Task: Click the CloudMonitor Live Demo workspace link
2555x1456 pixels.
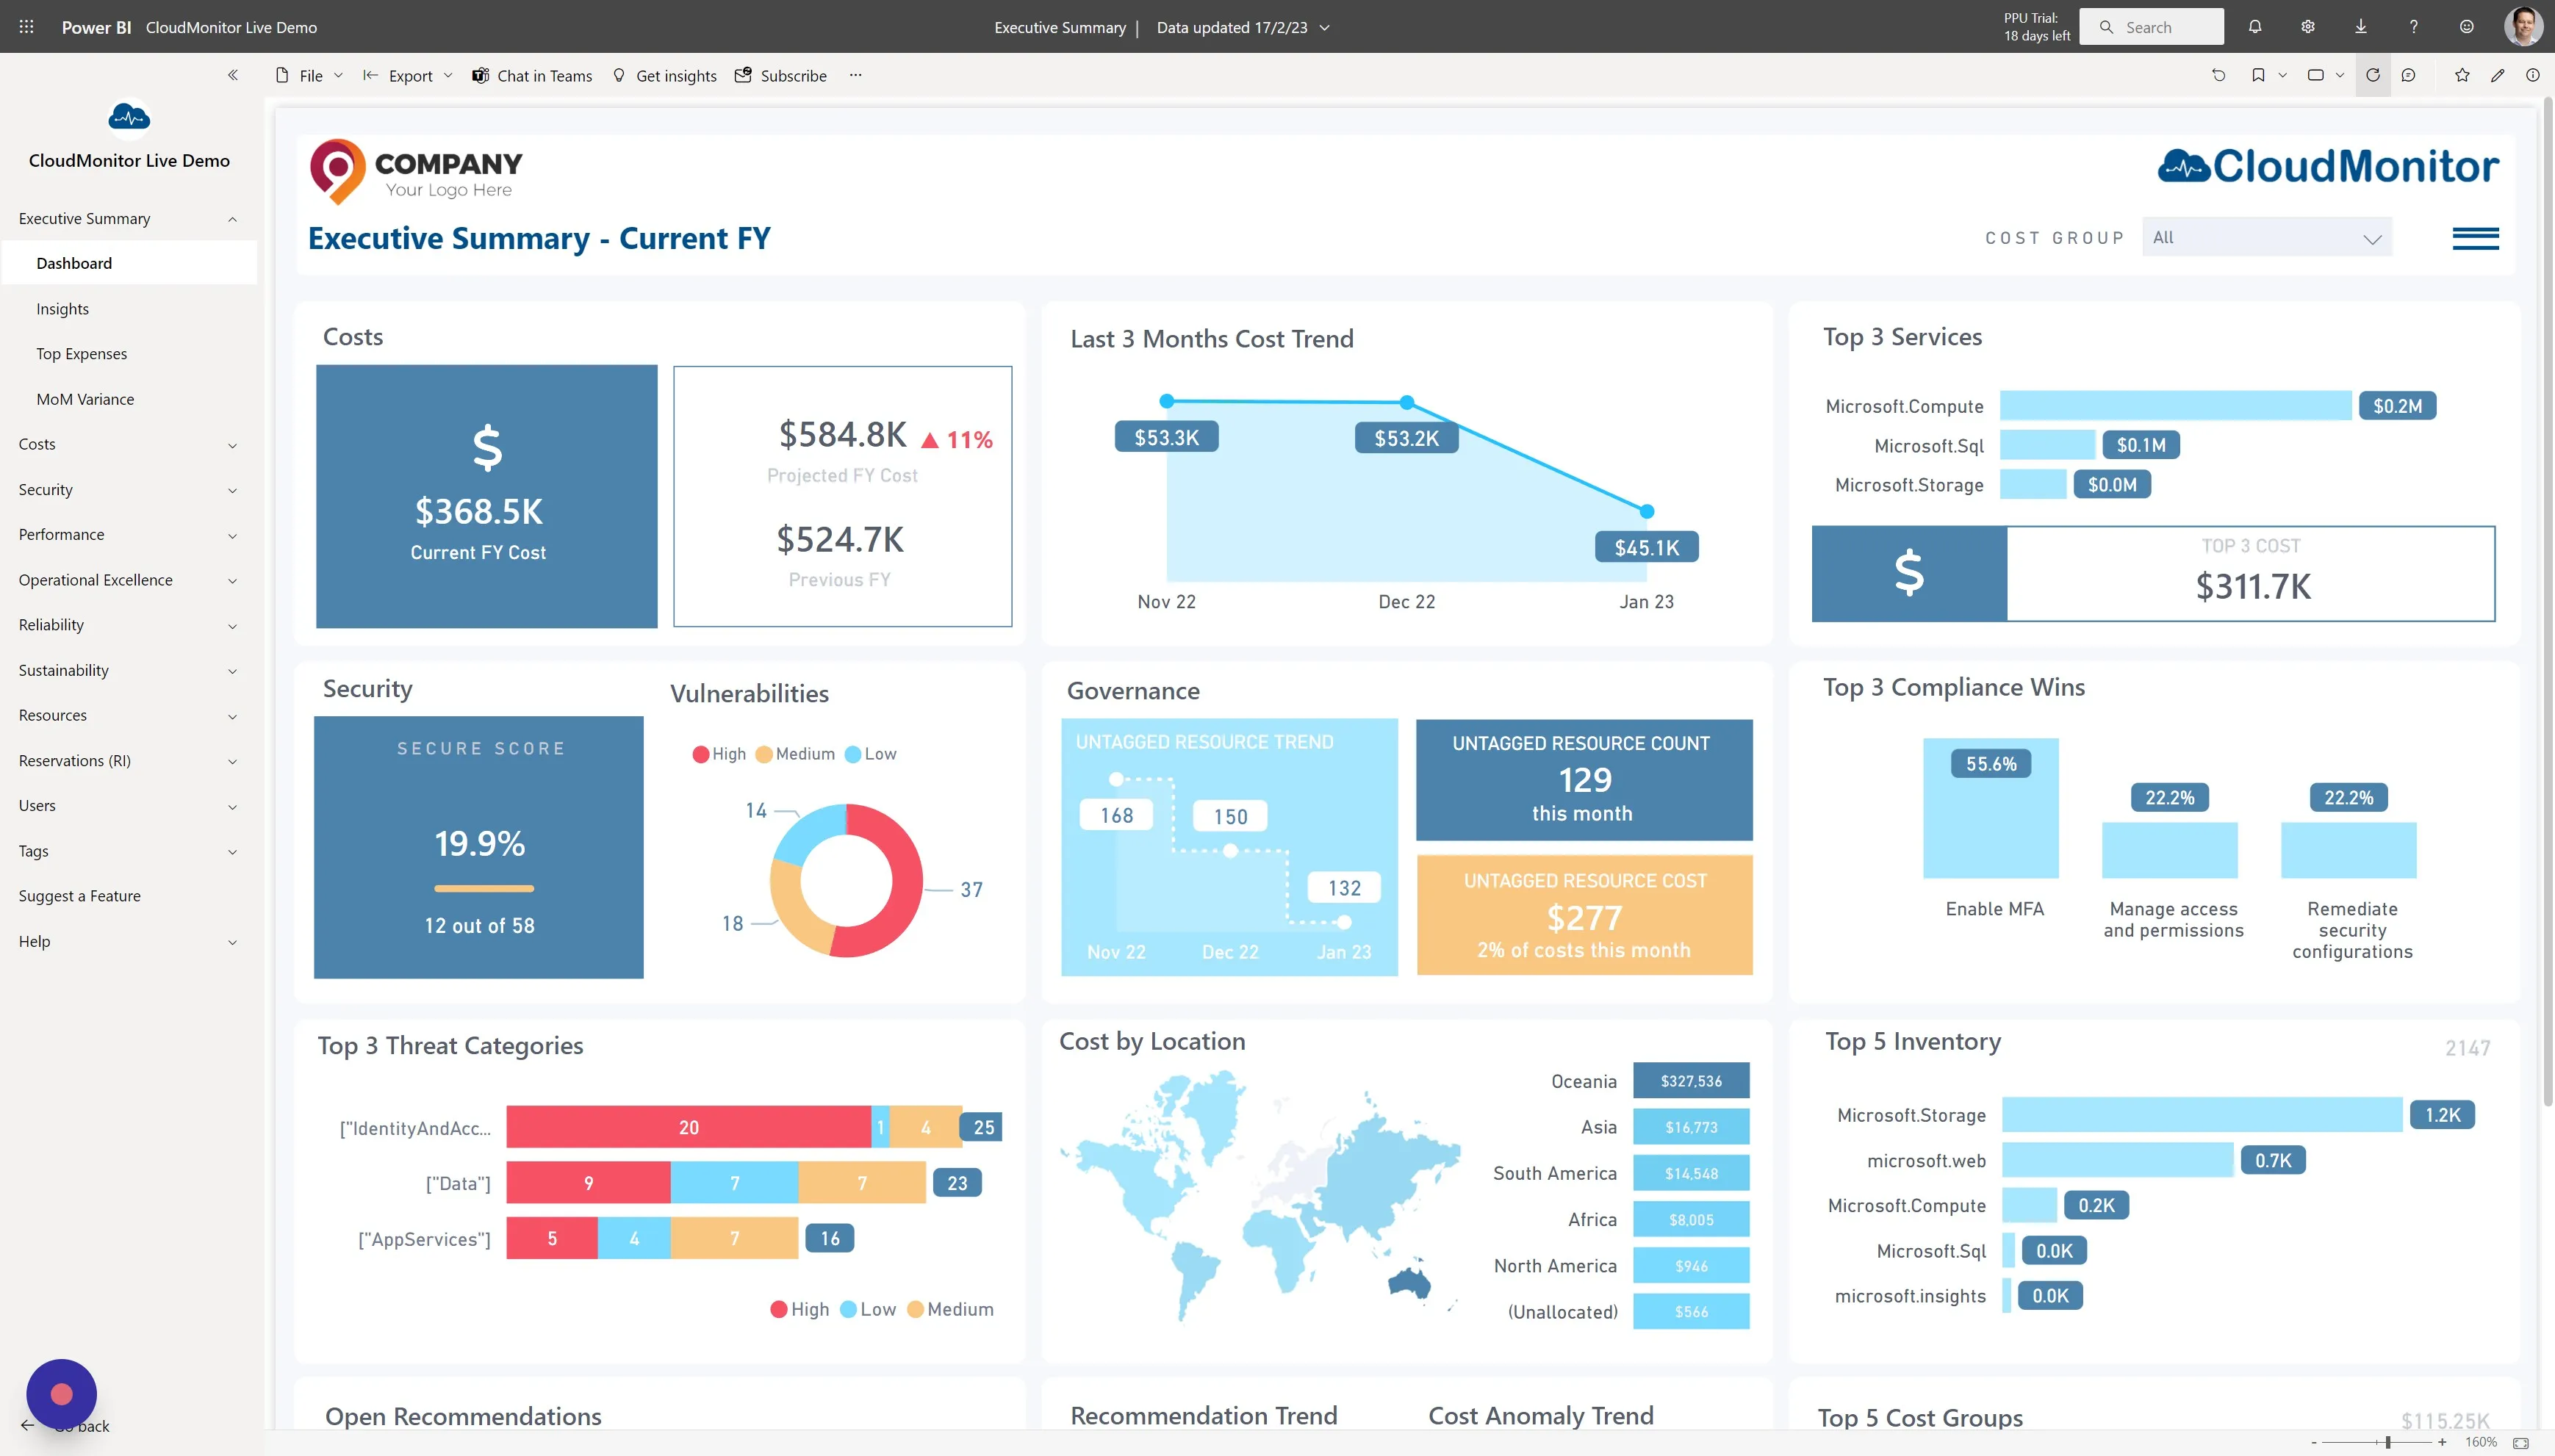Action: click(231, 27)
